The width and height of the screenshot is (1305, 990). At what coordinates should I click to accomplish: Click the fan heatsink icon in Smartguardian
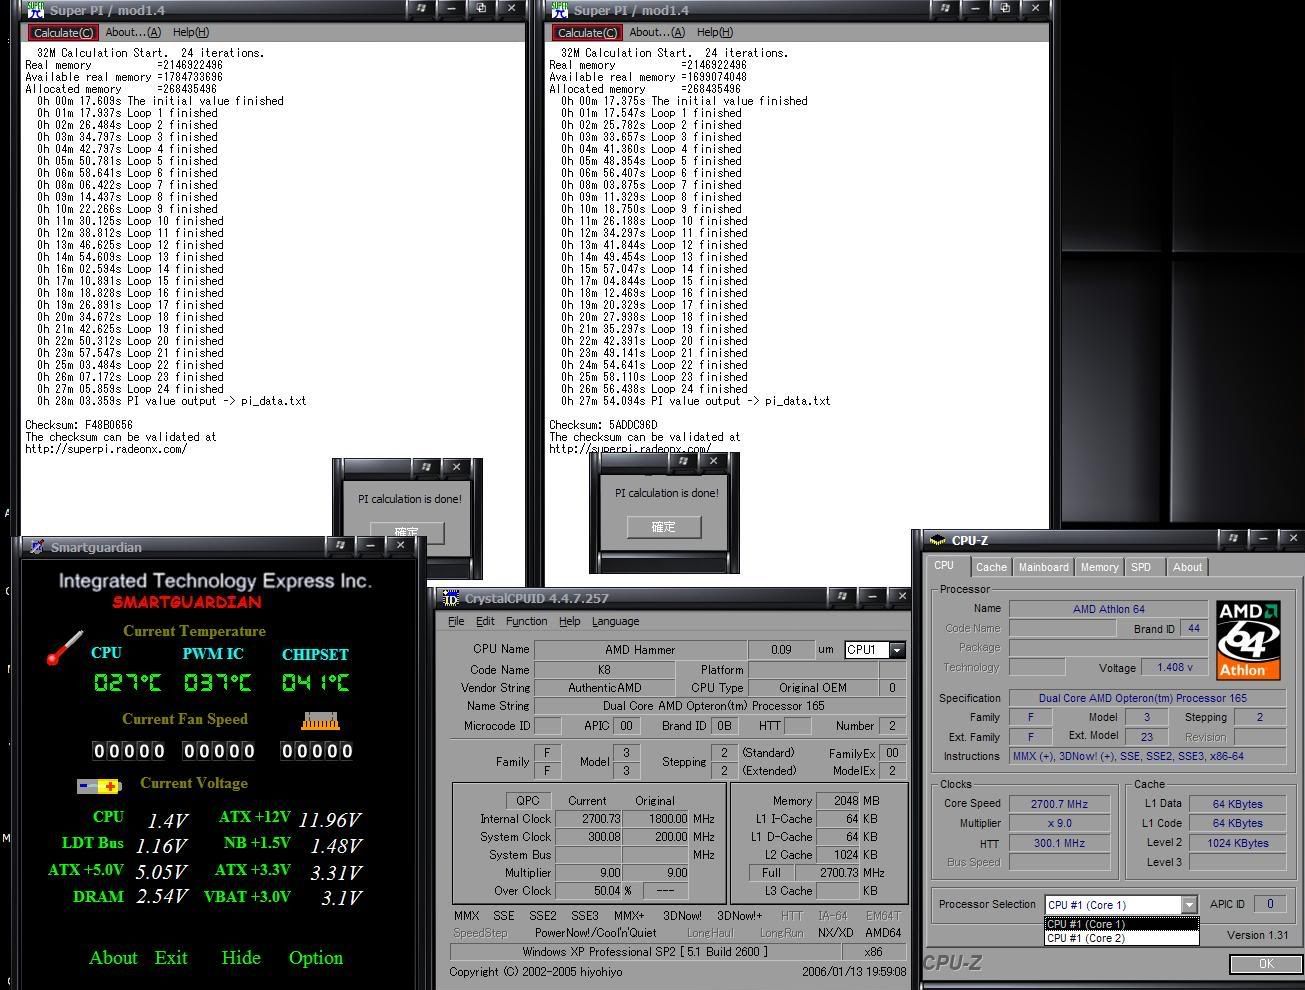point(320,721)
